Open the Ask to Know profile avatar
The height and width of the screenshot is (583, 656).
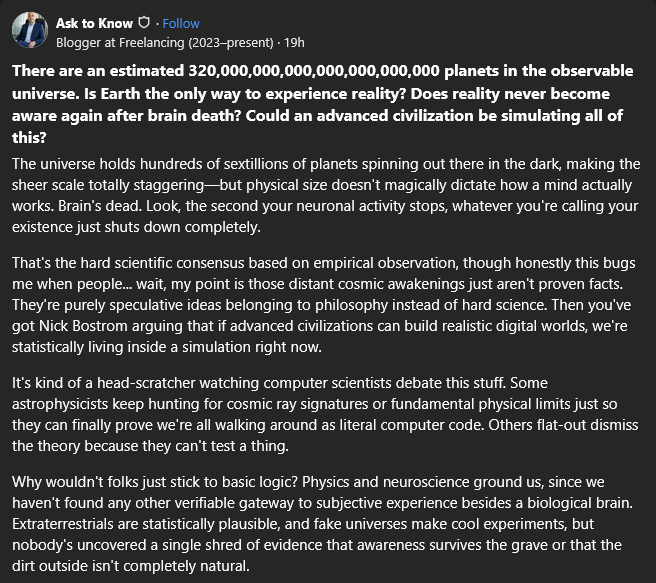(30, 30)
